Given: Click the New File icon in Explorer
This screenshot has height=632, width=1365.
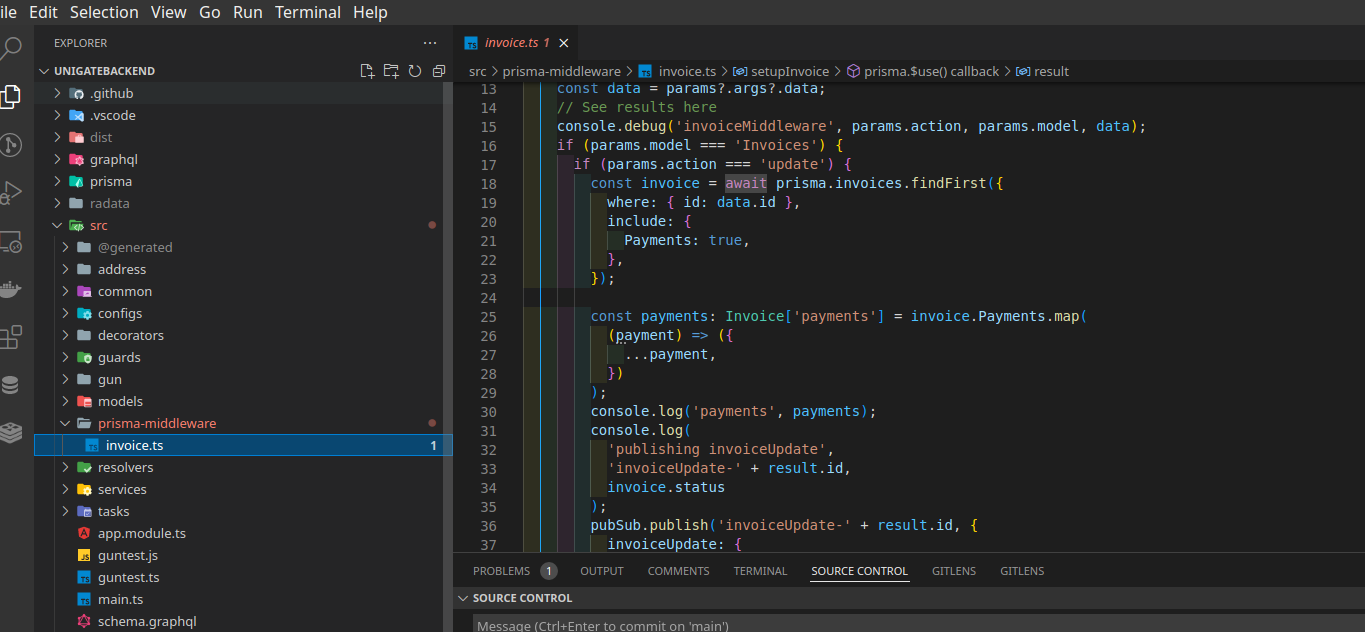Looking at the screenshot, I should 367,71.
